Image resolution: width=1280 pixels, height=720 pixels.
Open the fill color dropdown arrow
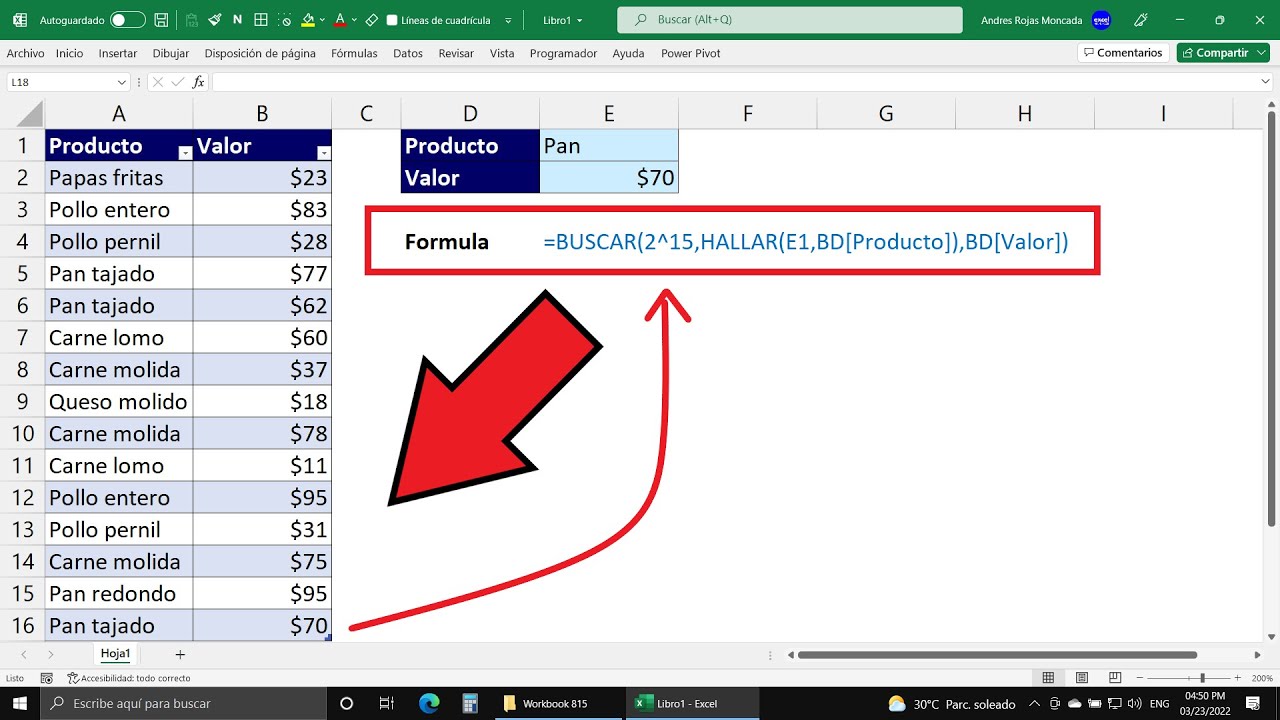322,20
